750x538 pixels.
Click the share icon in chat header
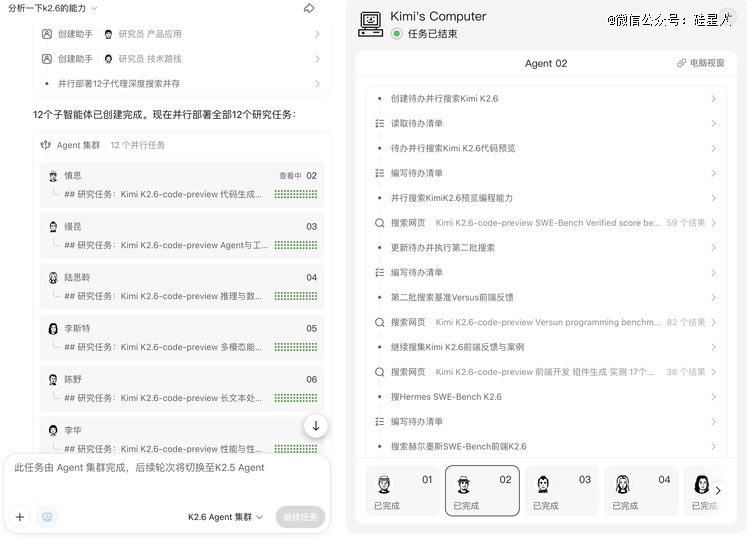click(309, 8)
